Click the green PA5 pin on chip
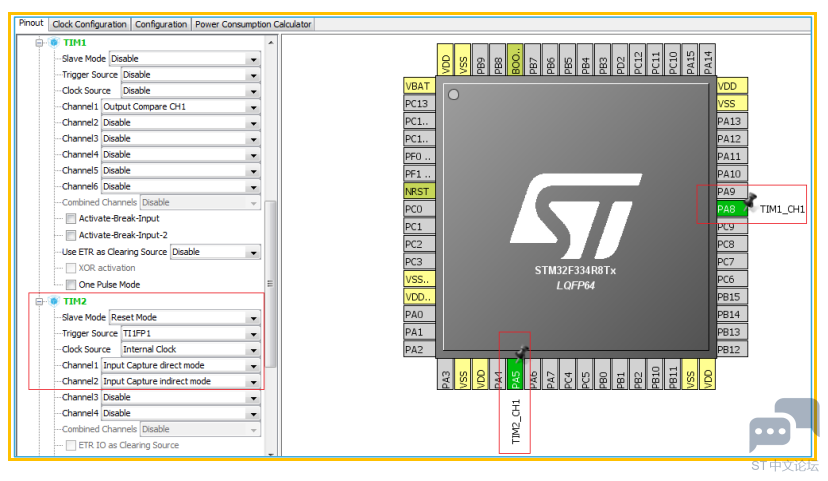The height and width of the screenshot is (481, 828). point(515,374)
